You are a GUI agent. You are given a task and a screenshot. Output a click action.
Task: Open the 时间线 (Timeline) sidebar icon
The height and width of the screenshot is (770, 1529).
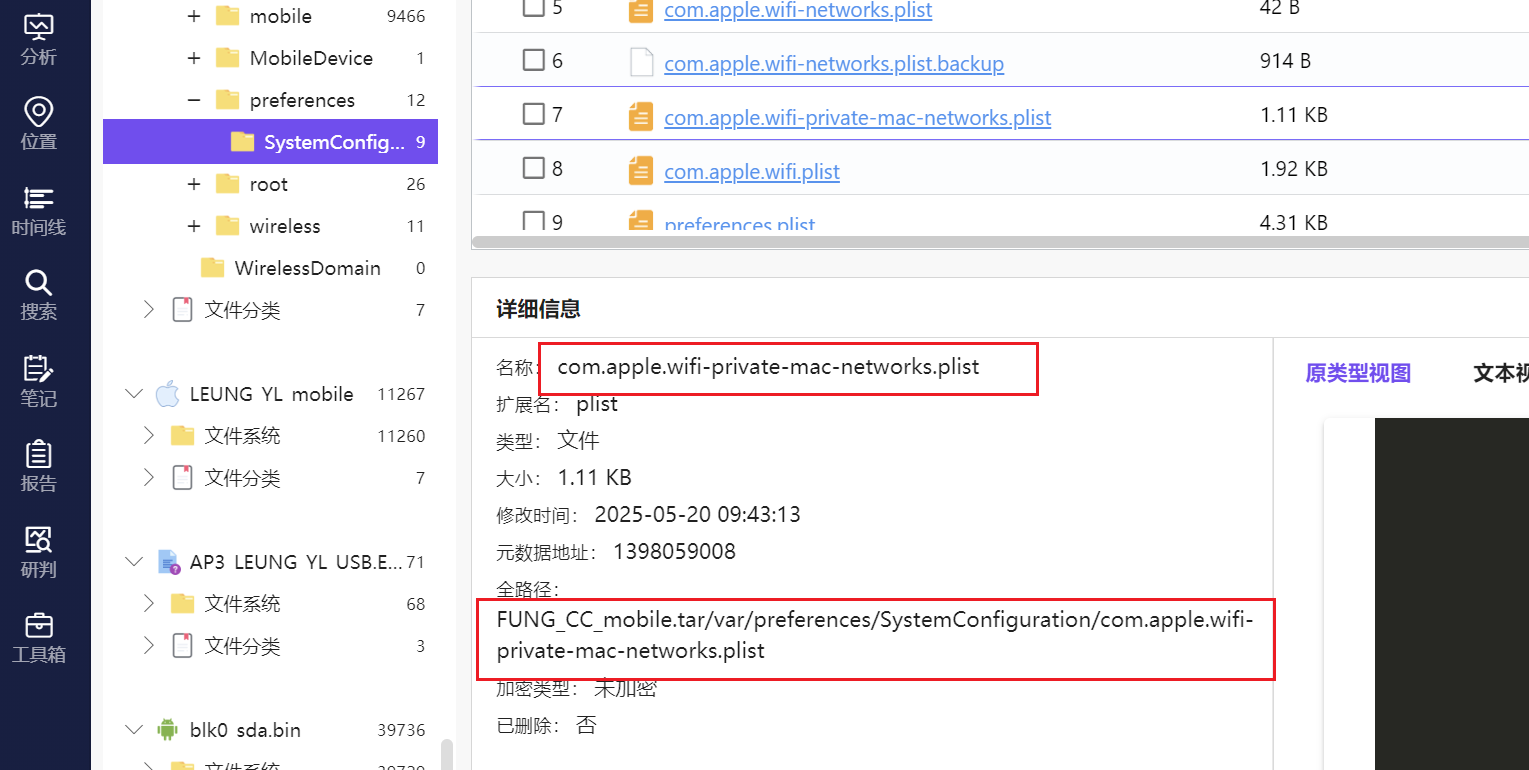point(39,210)
